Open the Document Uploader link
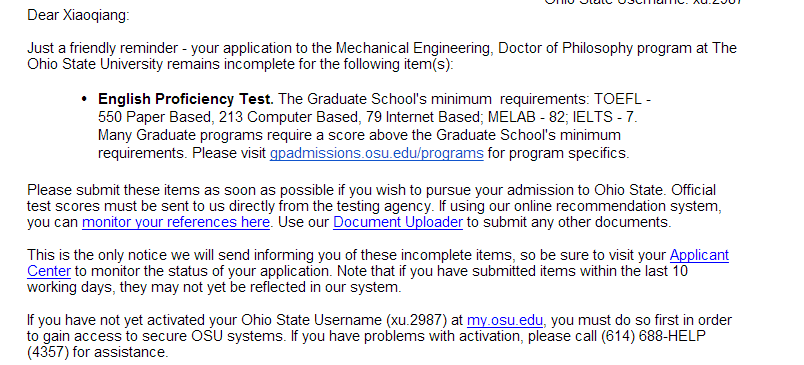This screenshot has width=804, height=365. [x=398, y=222]
